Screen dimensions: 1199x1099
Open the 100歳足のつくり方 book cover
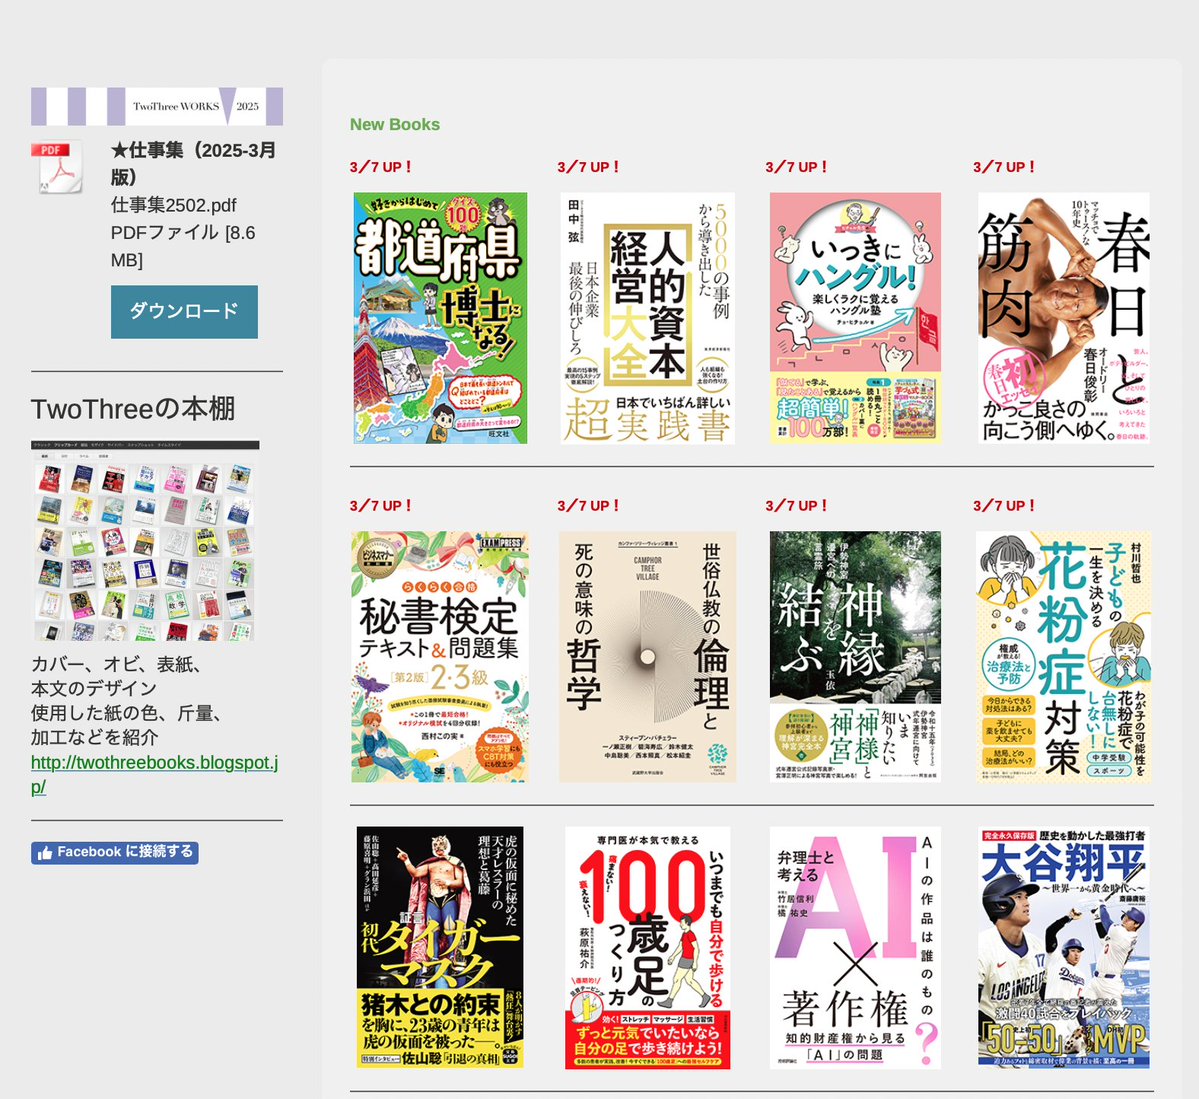coord(648,948)
